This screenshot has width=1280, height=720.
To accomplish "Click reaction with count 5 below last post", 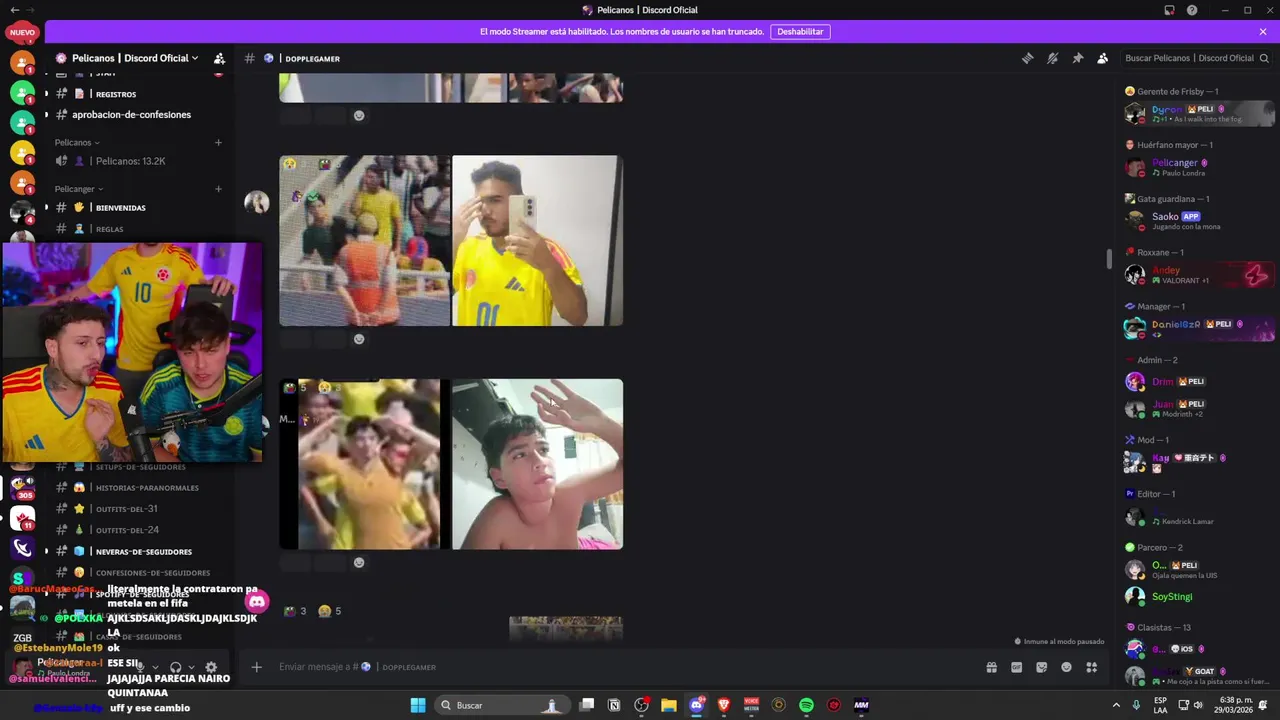I will pos(330,611).
